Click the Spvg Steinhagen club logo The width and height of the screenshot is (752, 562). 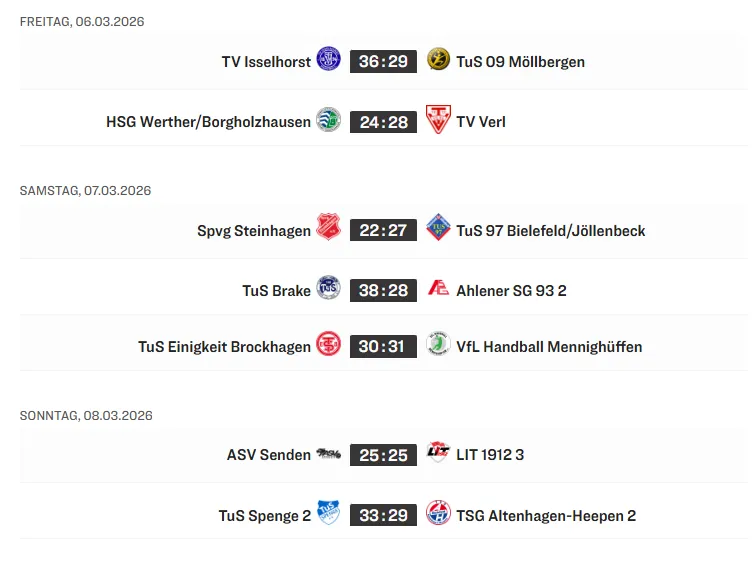tap(328, 229)
